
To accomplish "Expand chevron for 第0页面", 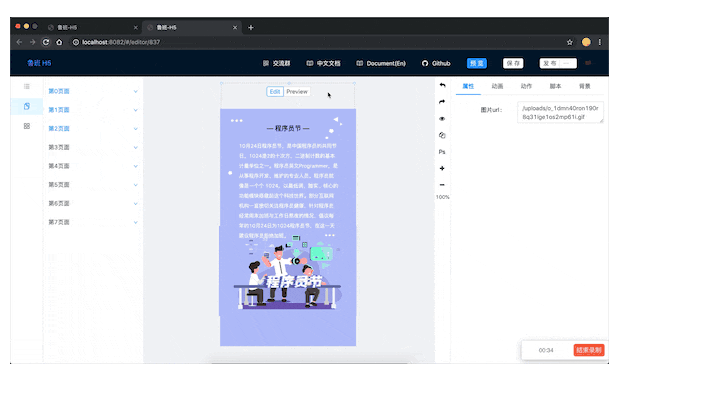I will tap(136, 91).
